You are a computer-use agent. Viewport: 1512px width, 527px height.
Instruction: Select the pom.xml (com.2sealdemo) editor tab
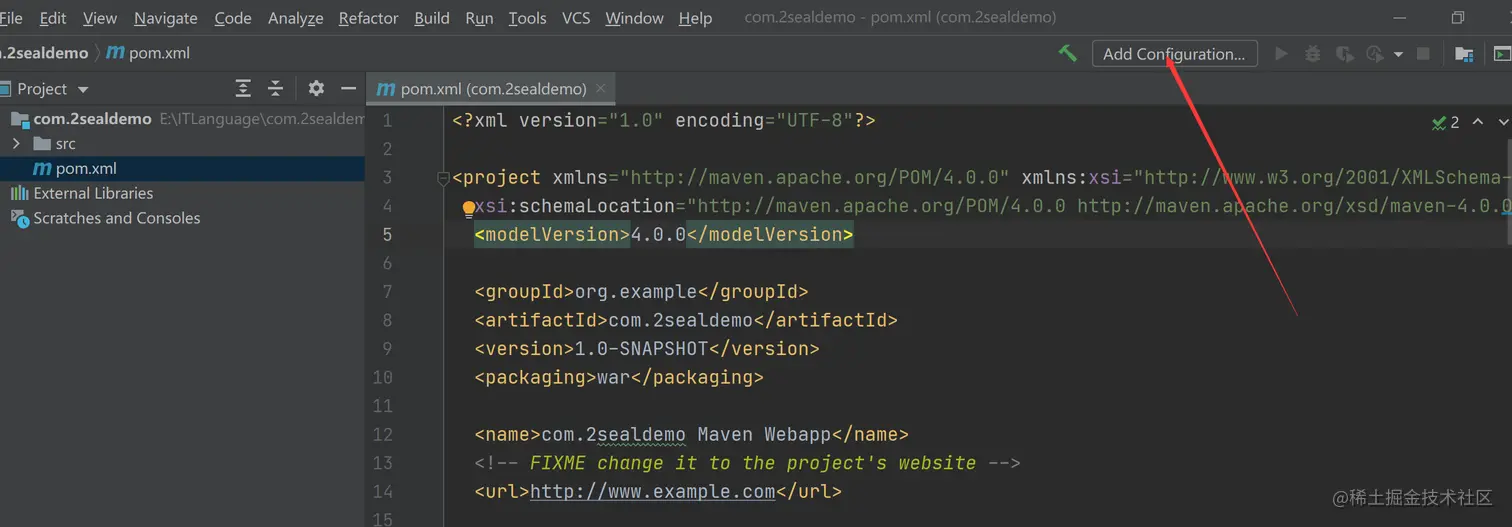(x=491, y=89)
